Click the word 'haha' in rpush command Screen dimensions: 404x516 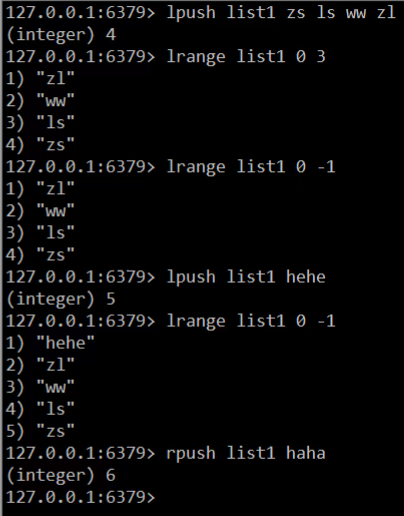coord(306,453)
